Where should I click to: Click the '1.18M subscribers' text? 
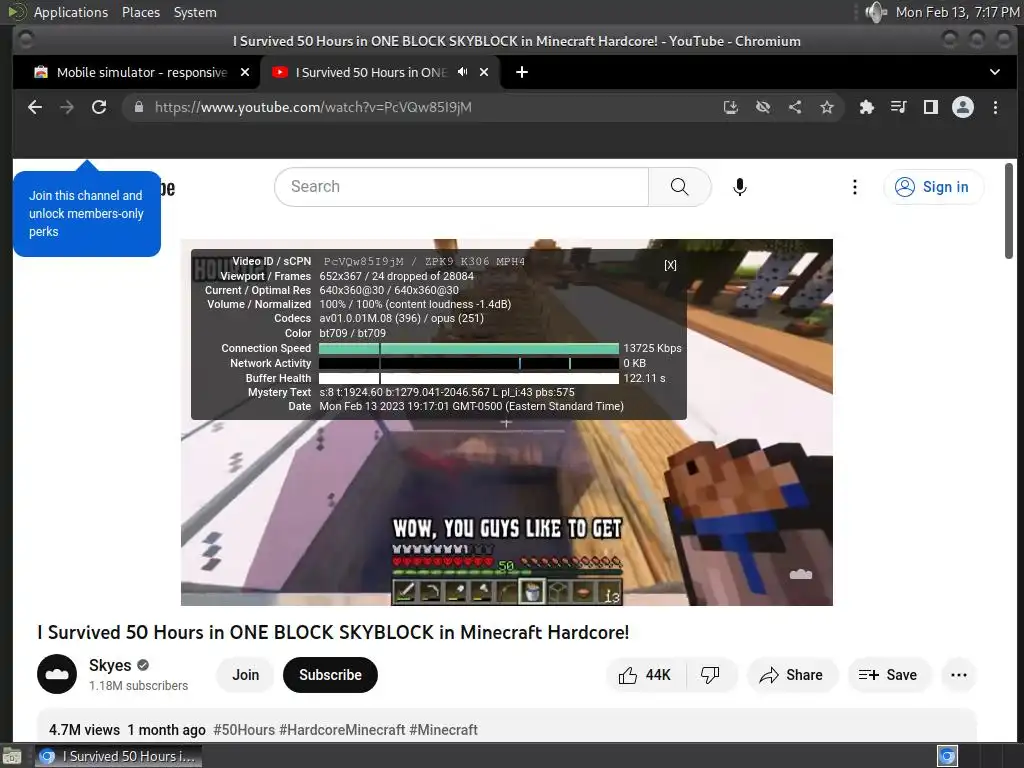(x=138, y=685)
